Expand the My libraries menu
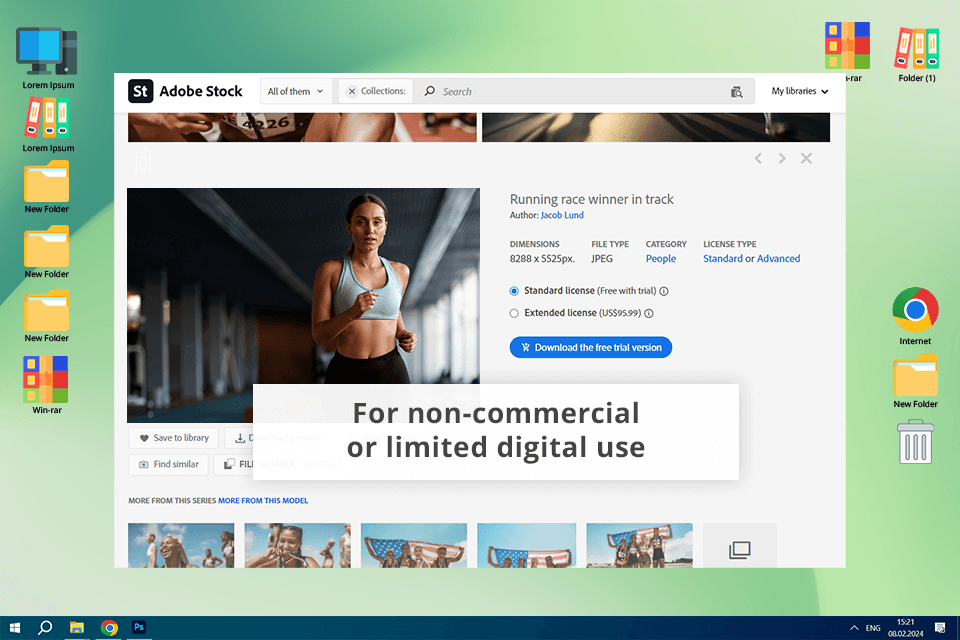Viewport: 960px width, 640px height. [800, 91]
